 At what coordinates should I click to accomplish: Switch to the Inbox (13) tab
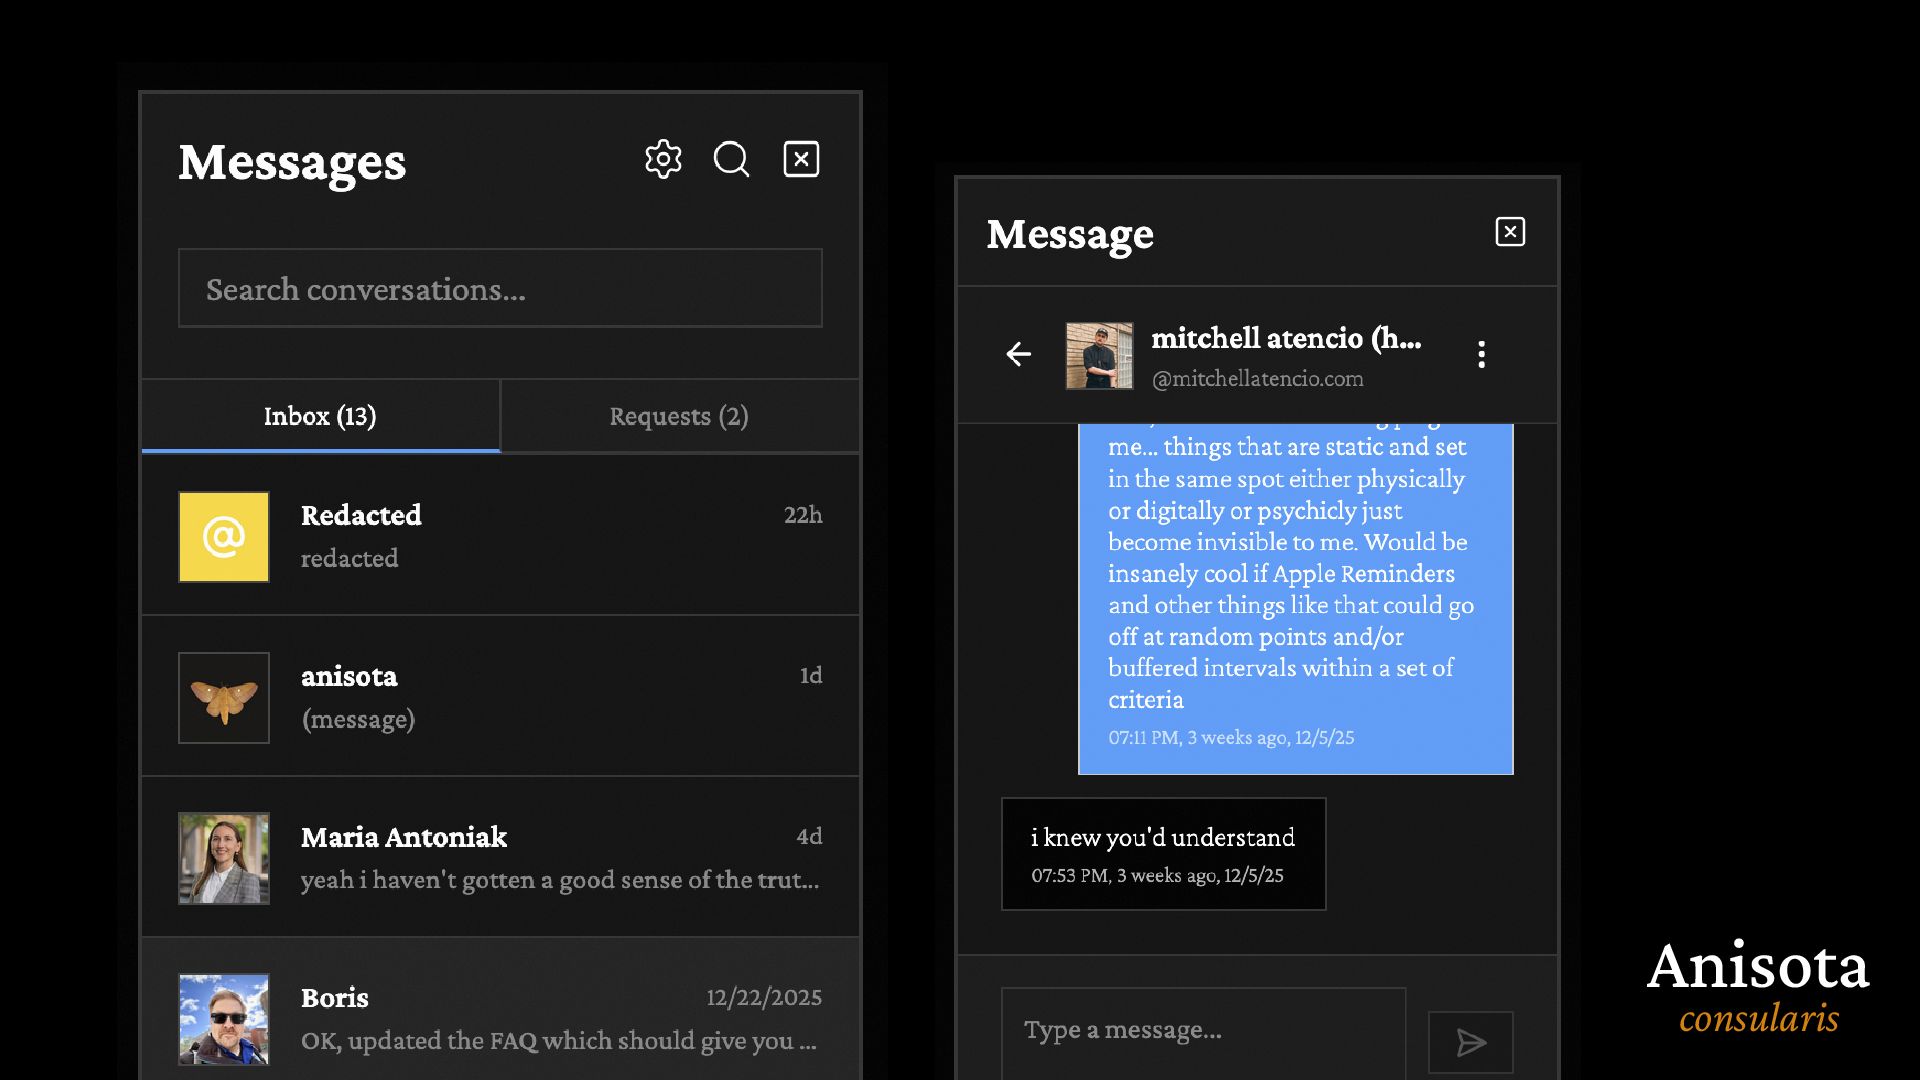tap(320, 416)
